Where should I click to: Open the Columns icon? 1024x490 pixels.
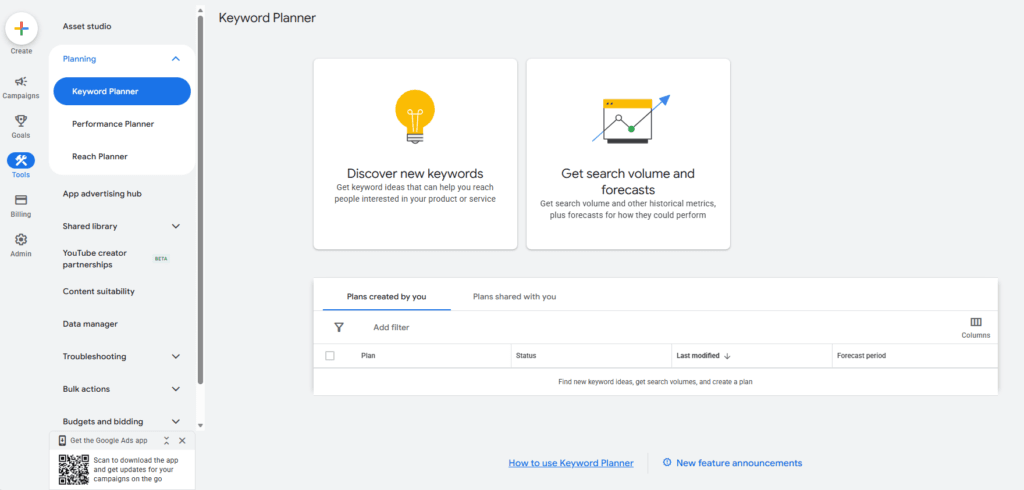[976, 322]
